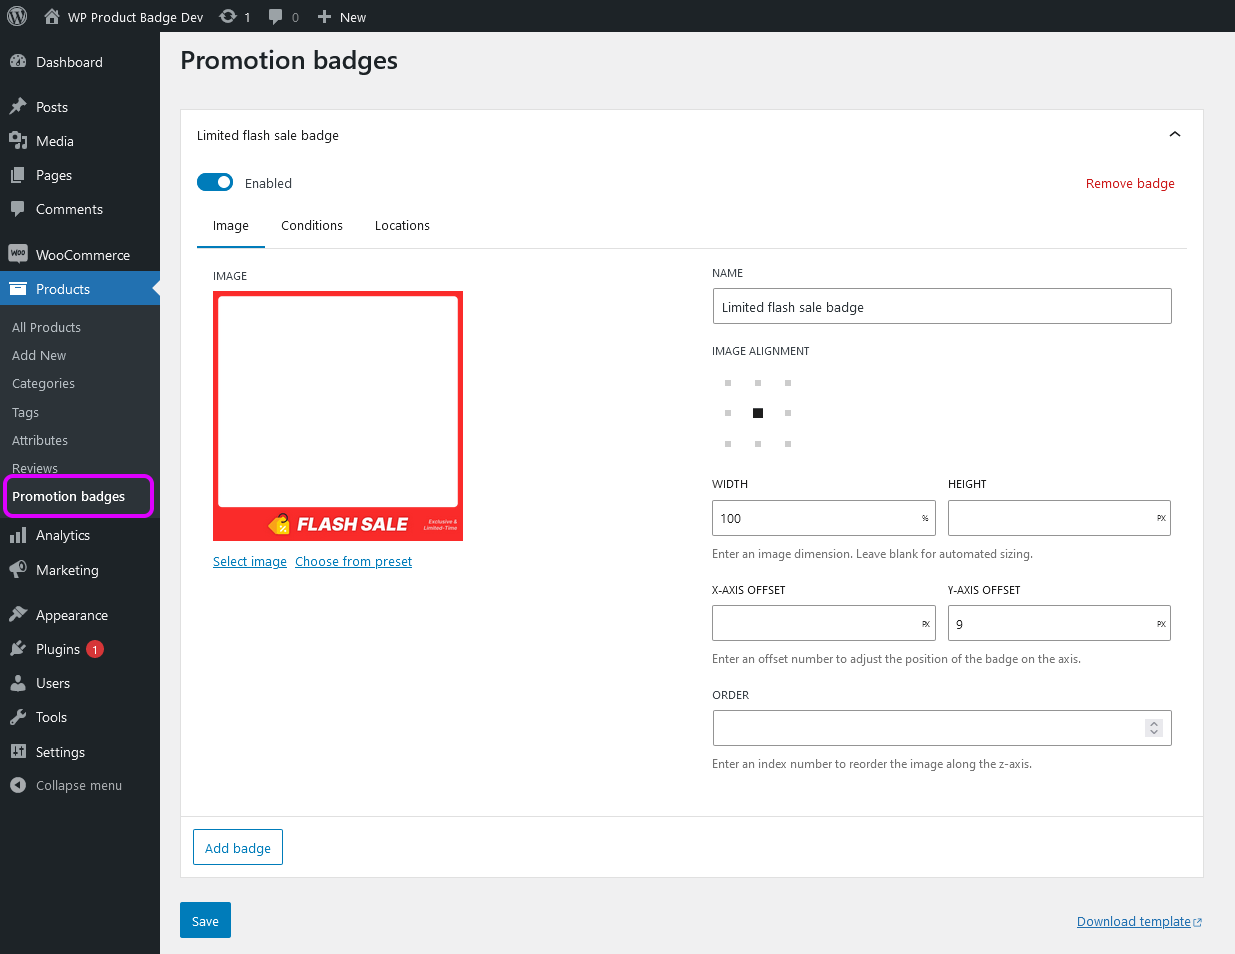Switch to the Locations tab
The image size is (1235, 954).
tap(402, 226)
